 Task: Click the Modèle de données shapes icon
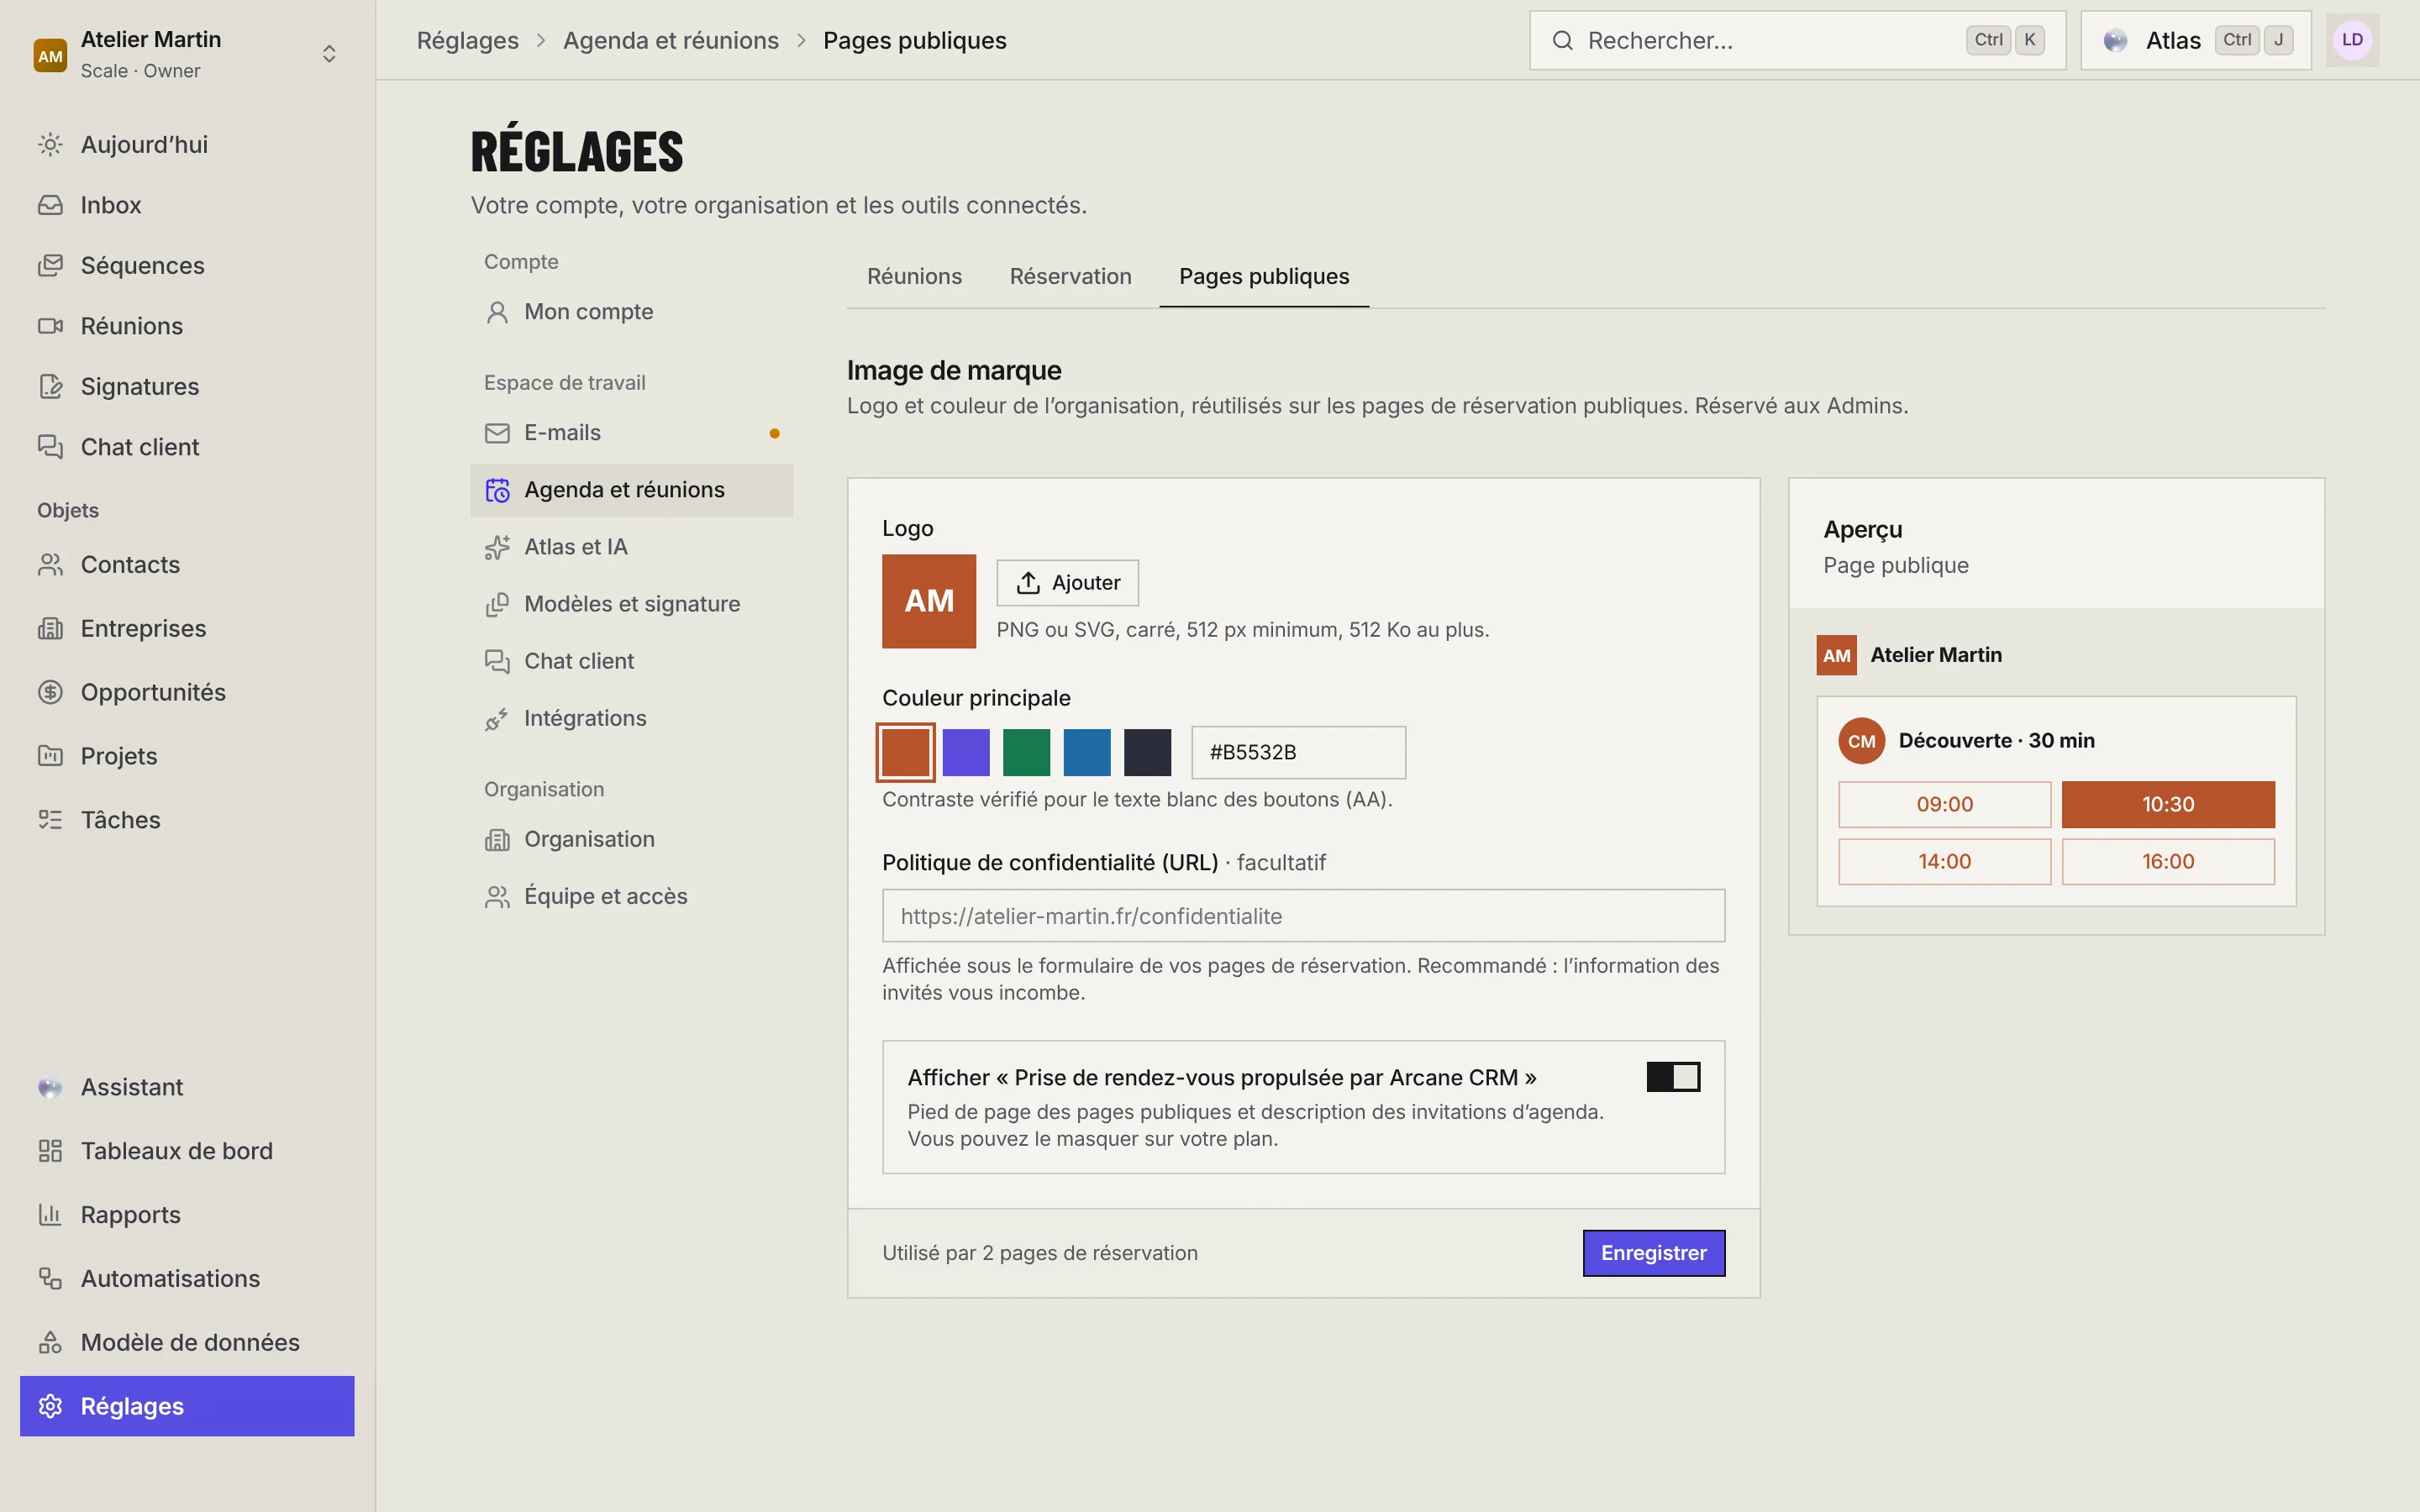coord(50,1342)
